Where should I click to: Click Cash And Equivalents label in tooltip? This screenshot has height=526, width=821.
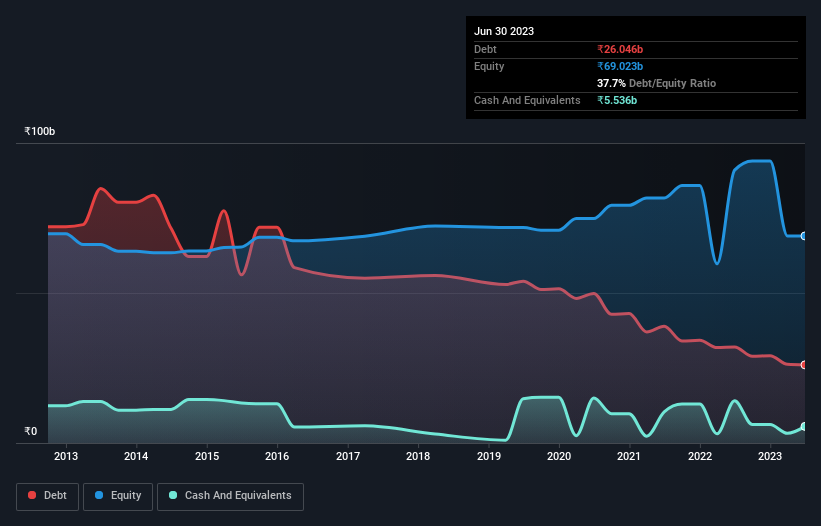(x=527, y=100)
